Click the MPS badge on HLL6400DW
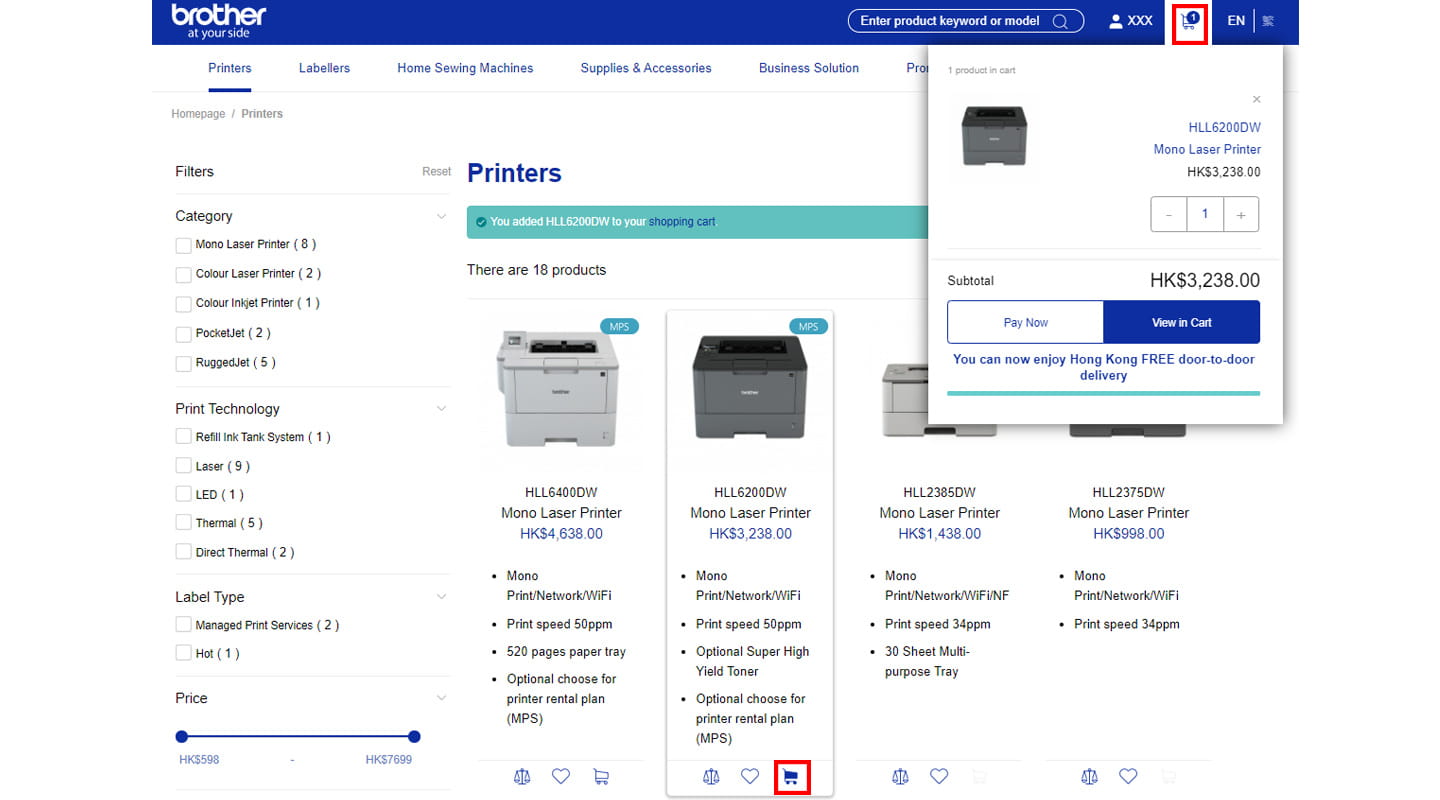1440x800 pixels. pyautogui.click(x=619, y=326)
